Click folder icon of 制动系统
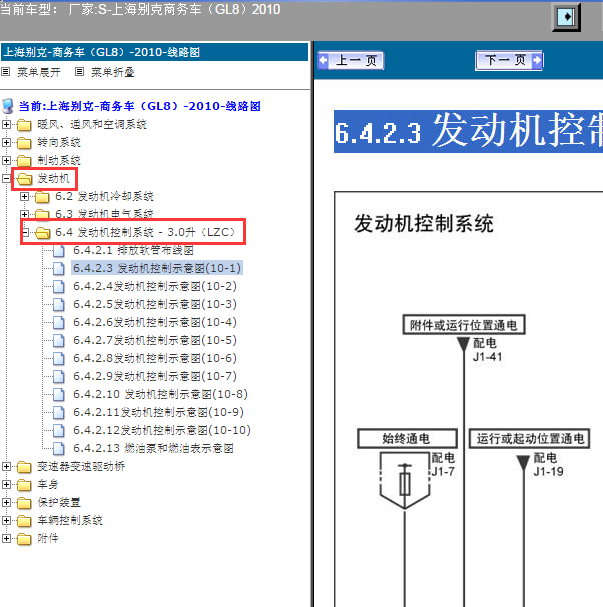 pos(24,161)
